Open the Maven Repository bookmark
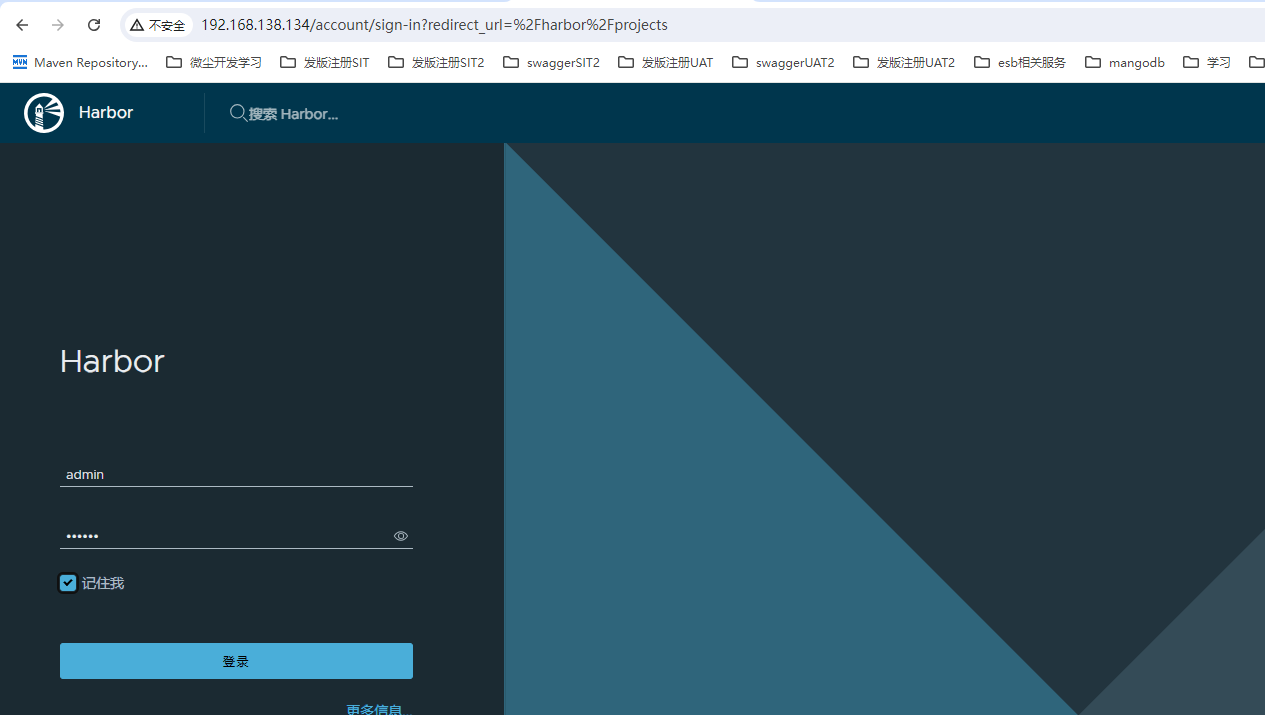Image resolution: width=1265 pixels, height=715 pixels. point(80,62)
